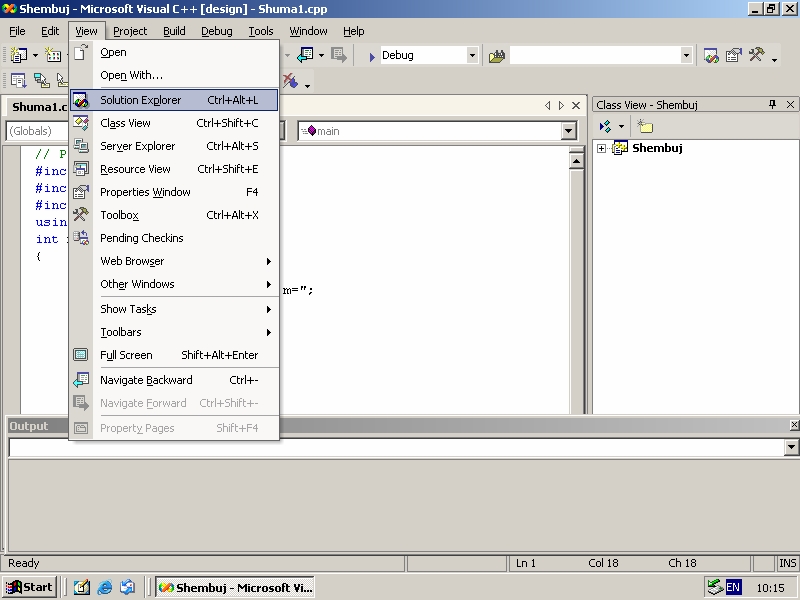Image resolution: width=800 pixels, height=600 pixels.
Task: Click the INS status bar indicator
Action: [787, 563]
